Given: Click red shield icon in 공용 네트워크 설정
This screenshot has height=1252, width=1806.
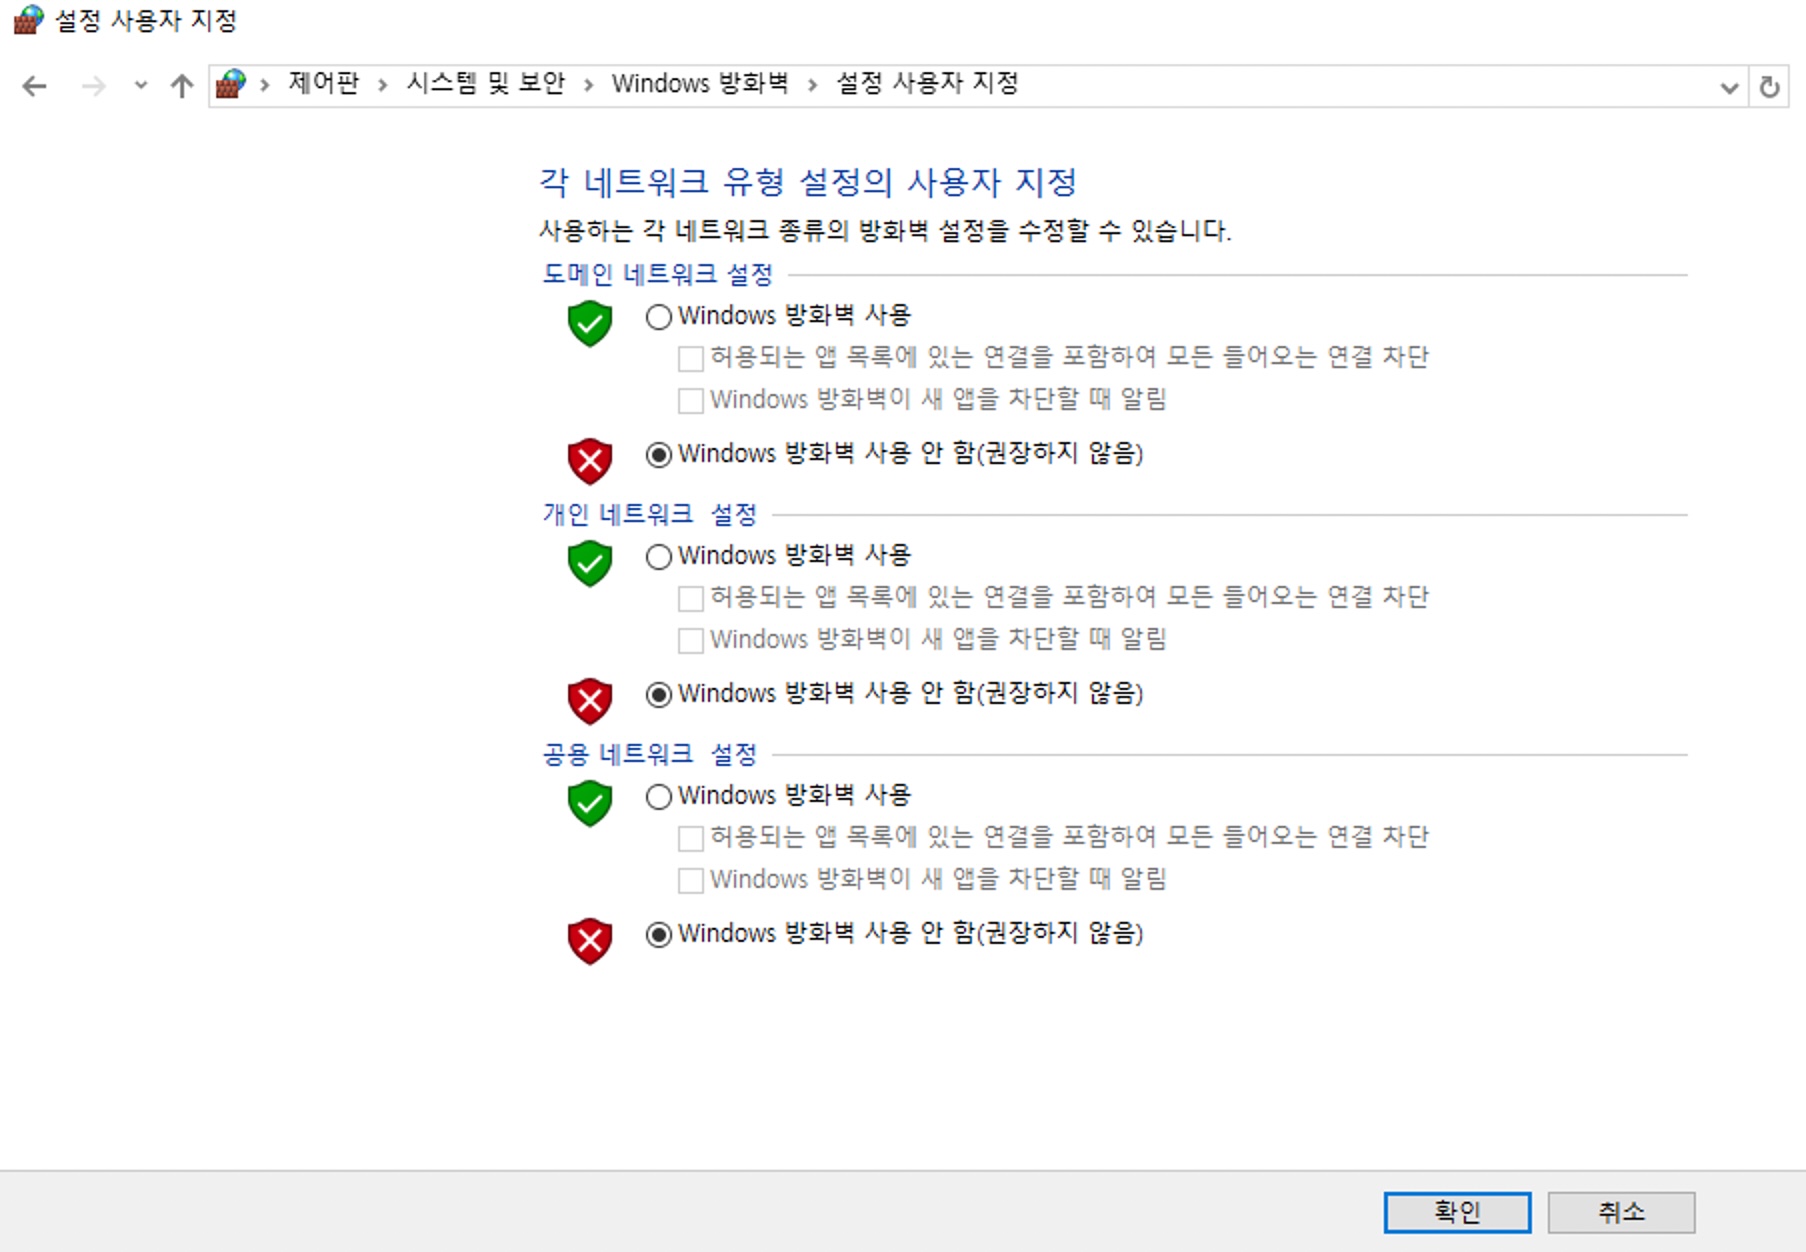Looking at the screenshot, I should point(590,941).
